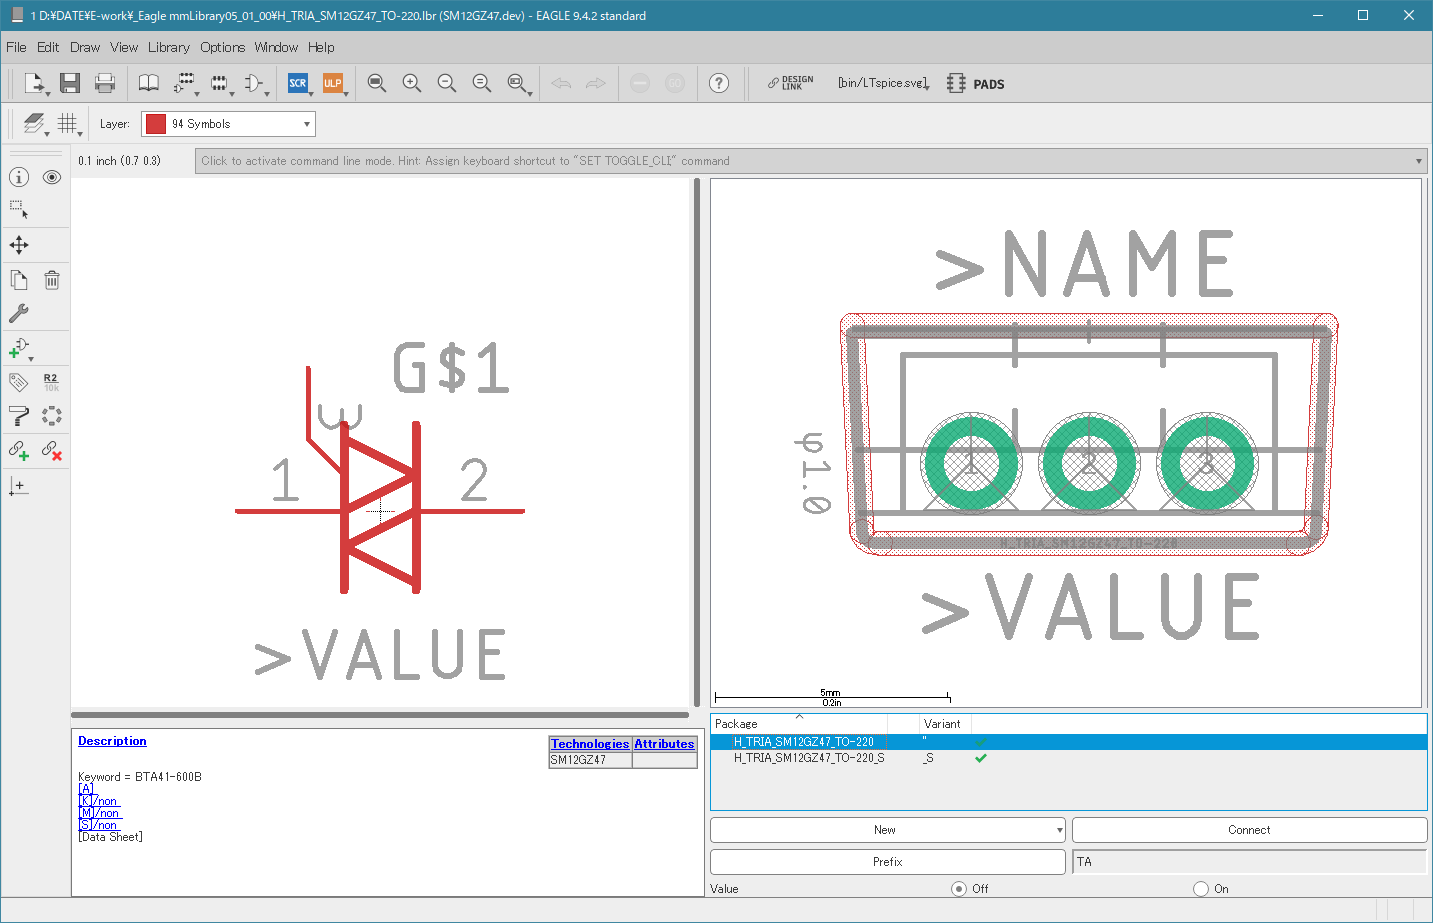Click the Design Link button
The image size is (1433, 923).
tap(790, 83)
